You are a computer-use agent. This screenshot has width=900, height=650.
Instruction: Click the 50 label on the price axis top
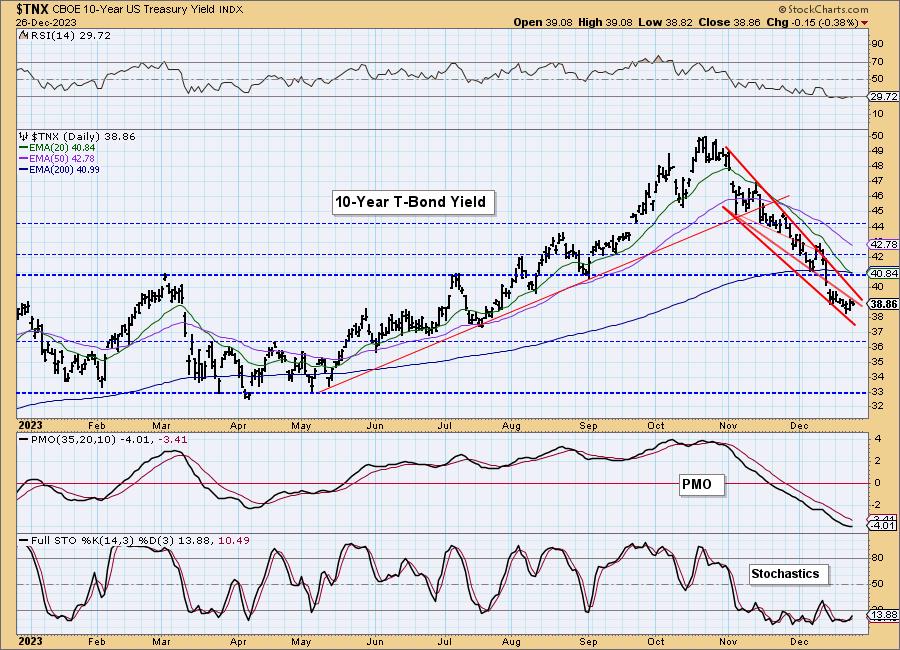[877, 136]
